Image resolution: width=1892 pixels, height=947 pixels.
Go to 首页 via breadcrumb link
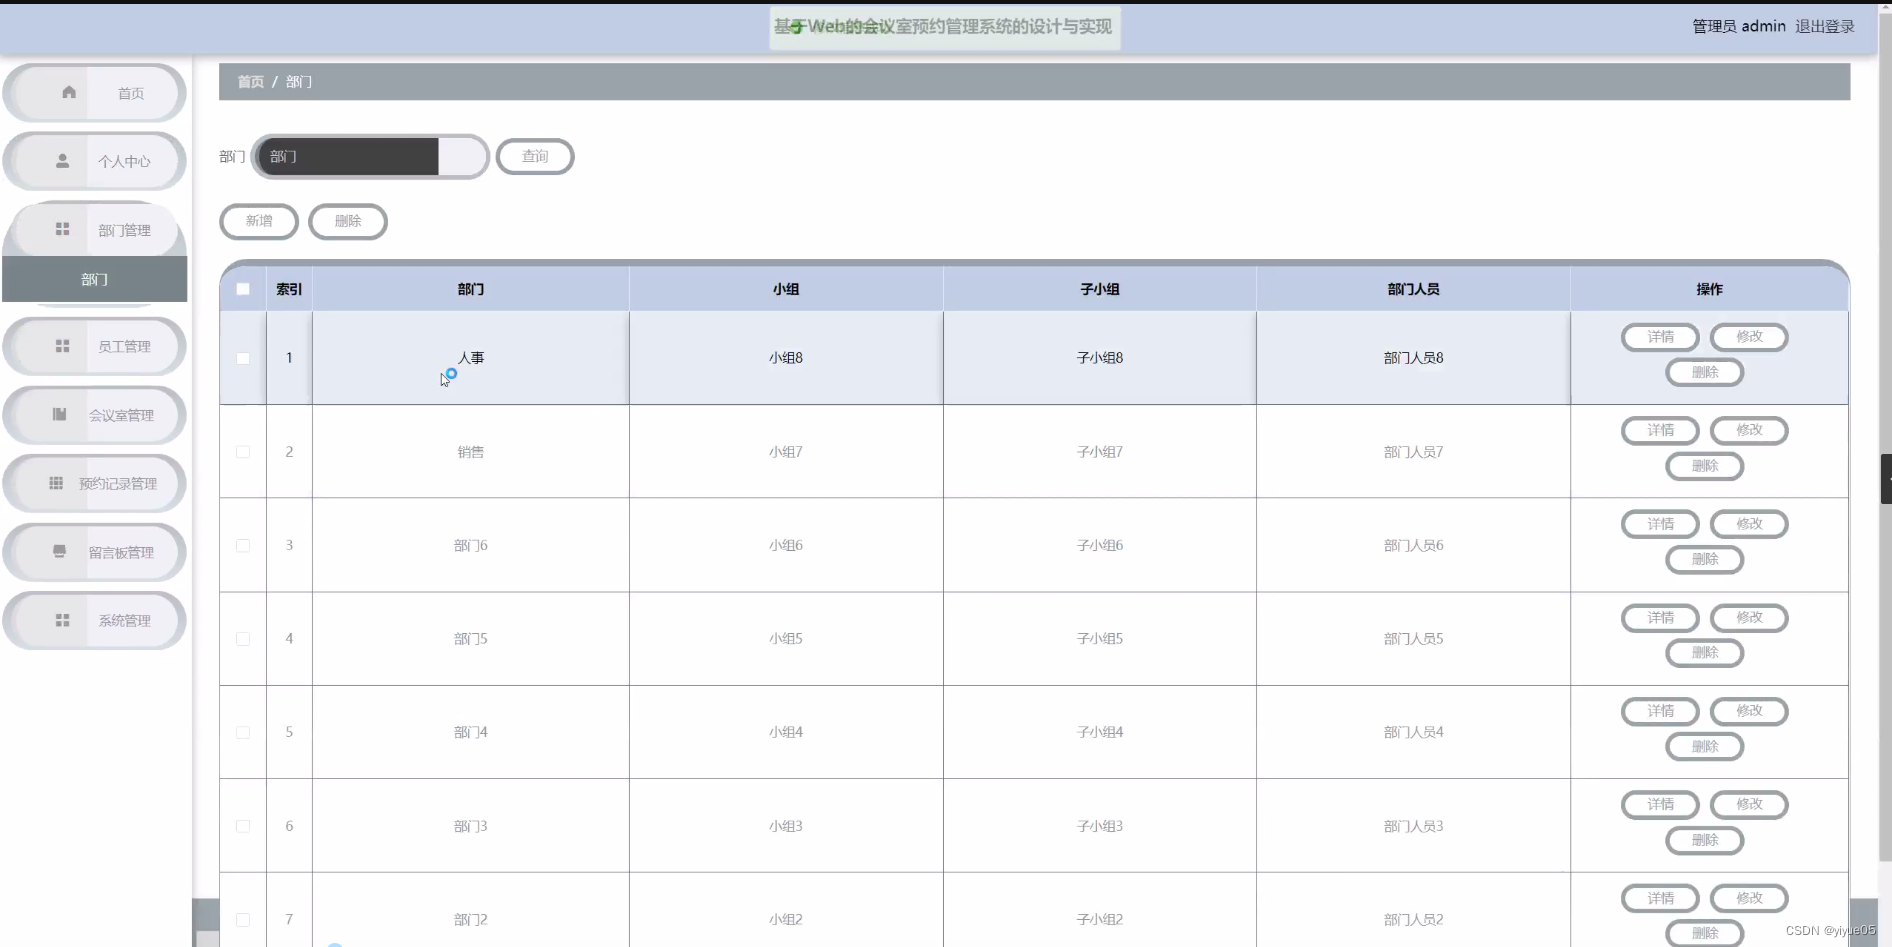pyautogui.click(x=250, y=82)
